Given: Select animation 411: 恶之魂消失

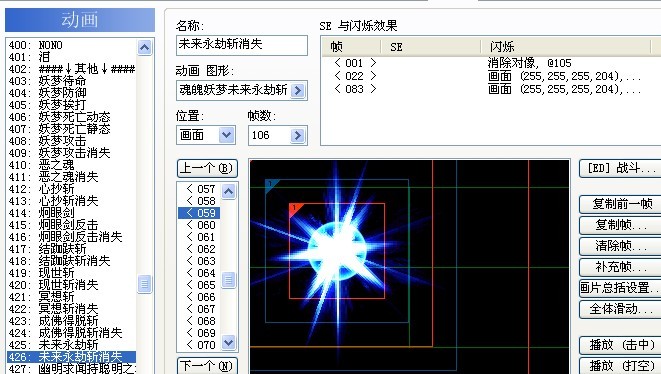Looking at the screenshot, I should click(x=72, y=177).
